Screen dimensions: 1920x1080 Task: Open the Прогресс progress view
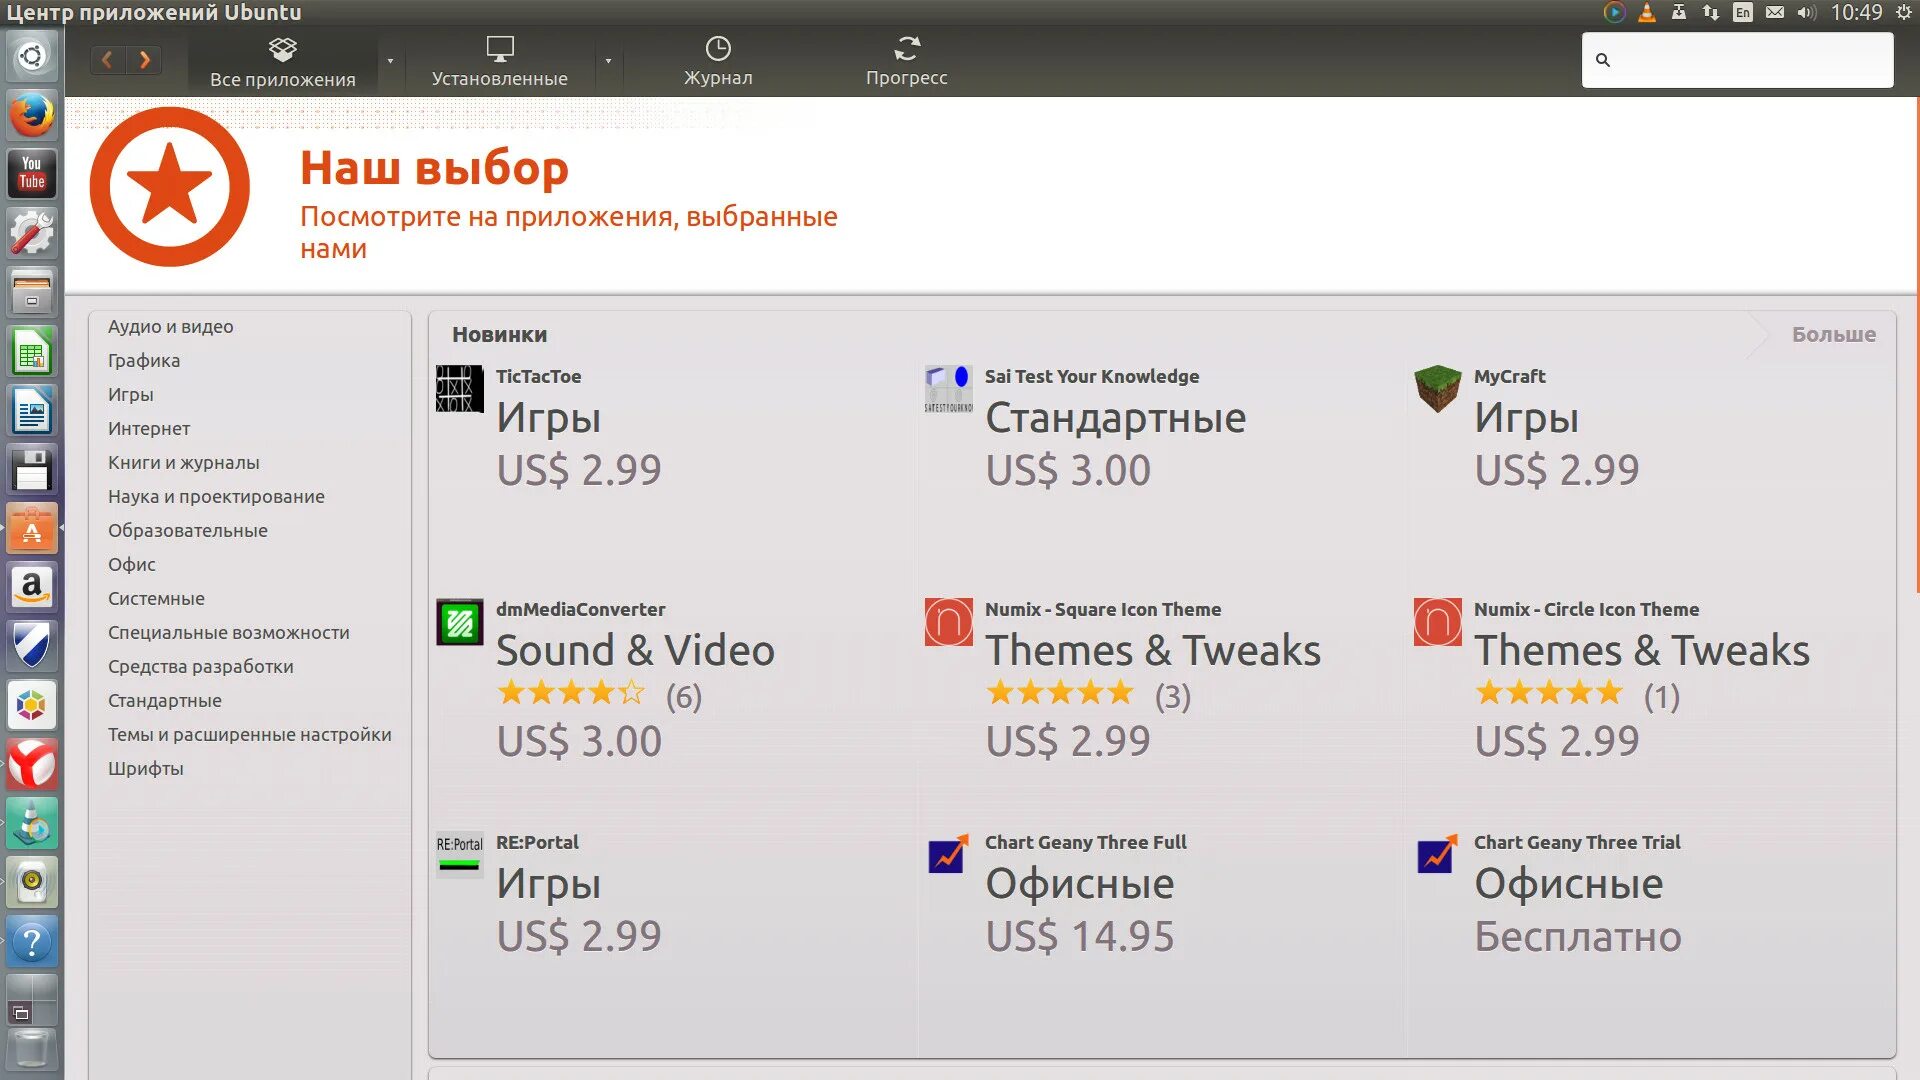906,60
